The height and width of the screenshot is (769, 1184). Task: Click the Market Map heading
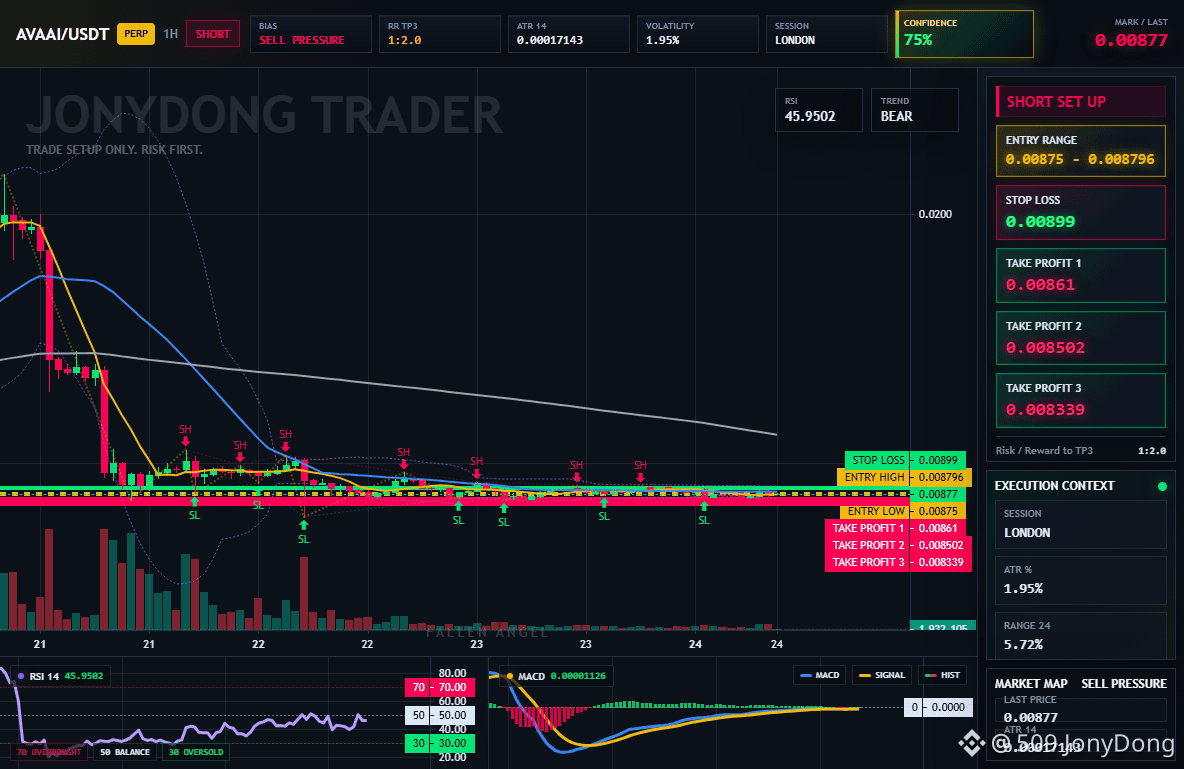[1031, 684]
